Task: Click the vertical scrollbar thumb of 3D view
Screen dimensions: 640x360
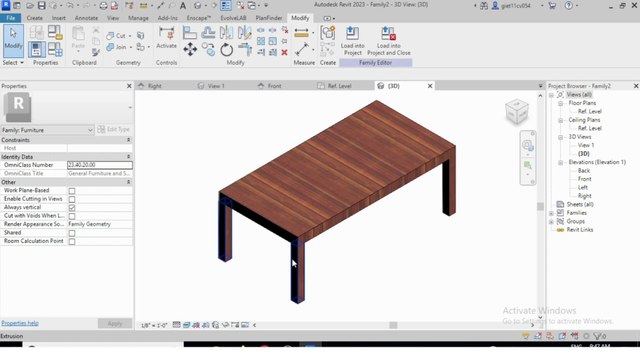Action: click(x=540, y=207)
